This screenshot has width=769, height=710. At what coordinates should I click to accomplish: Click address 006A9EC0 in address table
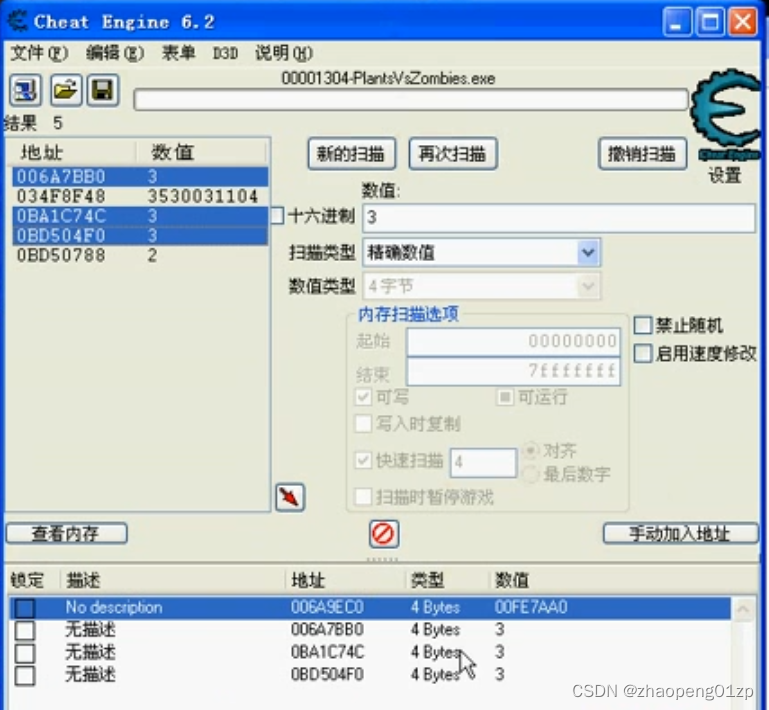click(327, 608)
